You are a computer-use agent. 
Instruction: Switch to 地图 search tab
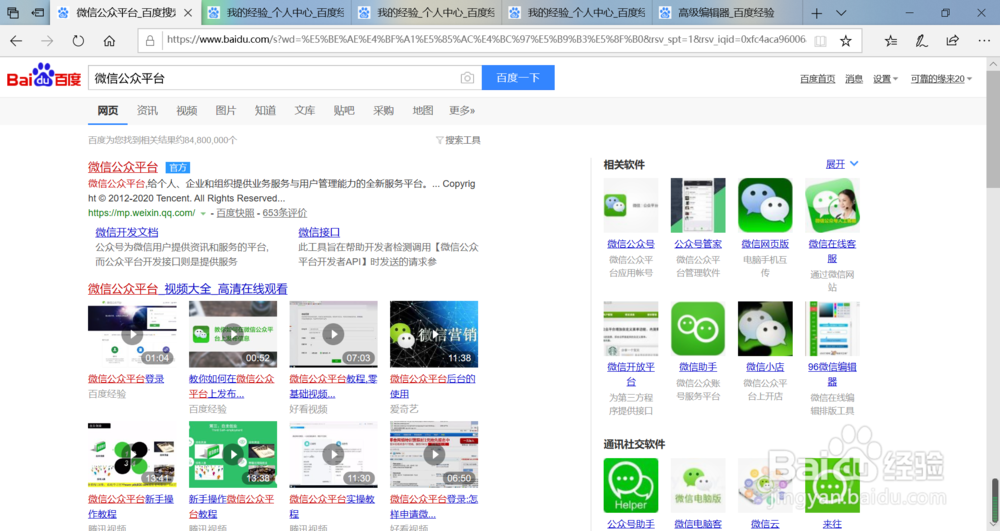point(423,110)
